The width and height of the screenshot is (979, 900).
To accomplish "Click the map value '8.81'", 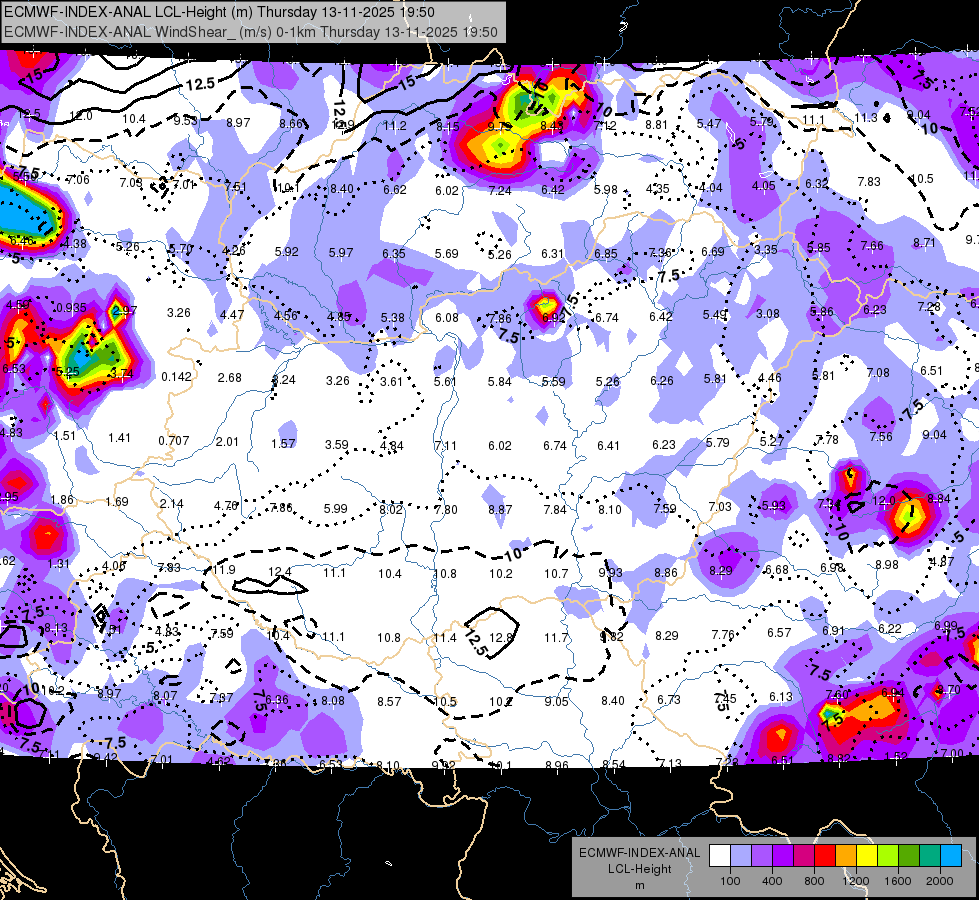I will click(x=656, y=124).
